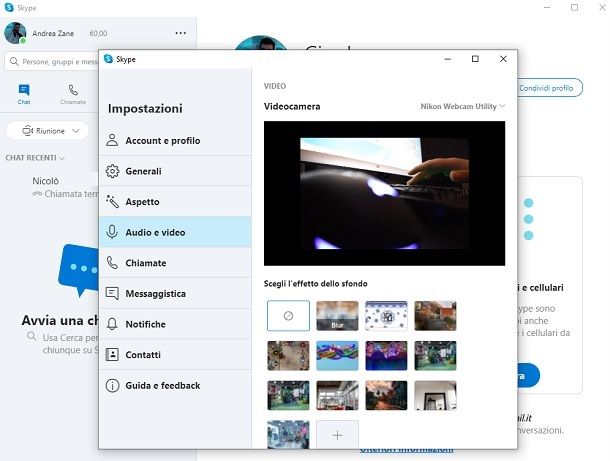Click the Condividi profilo button
The width and height of the screenshot is (610, 461).
(x=549, y=88)
